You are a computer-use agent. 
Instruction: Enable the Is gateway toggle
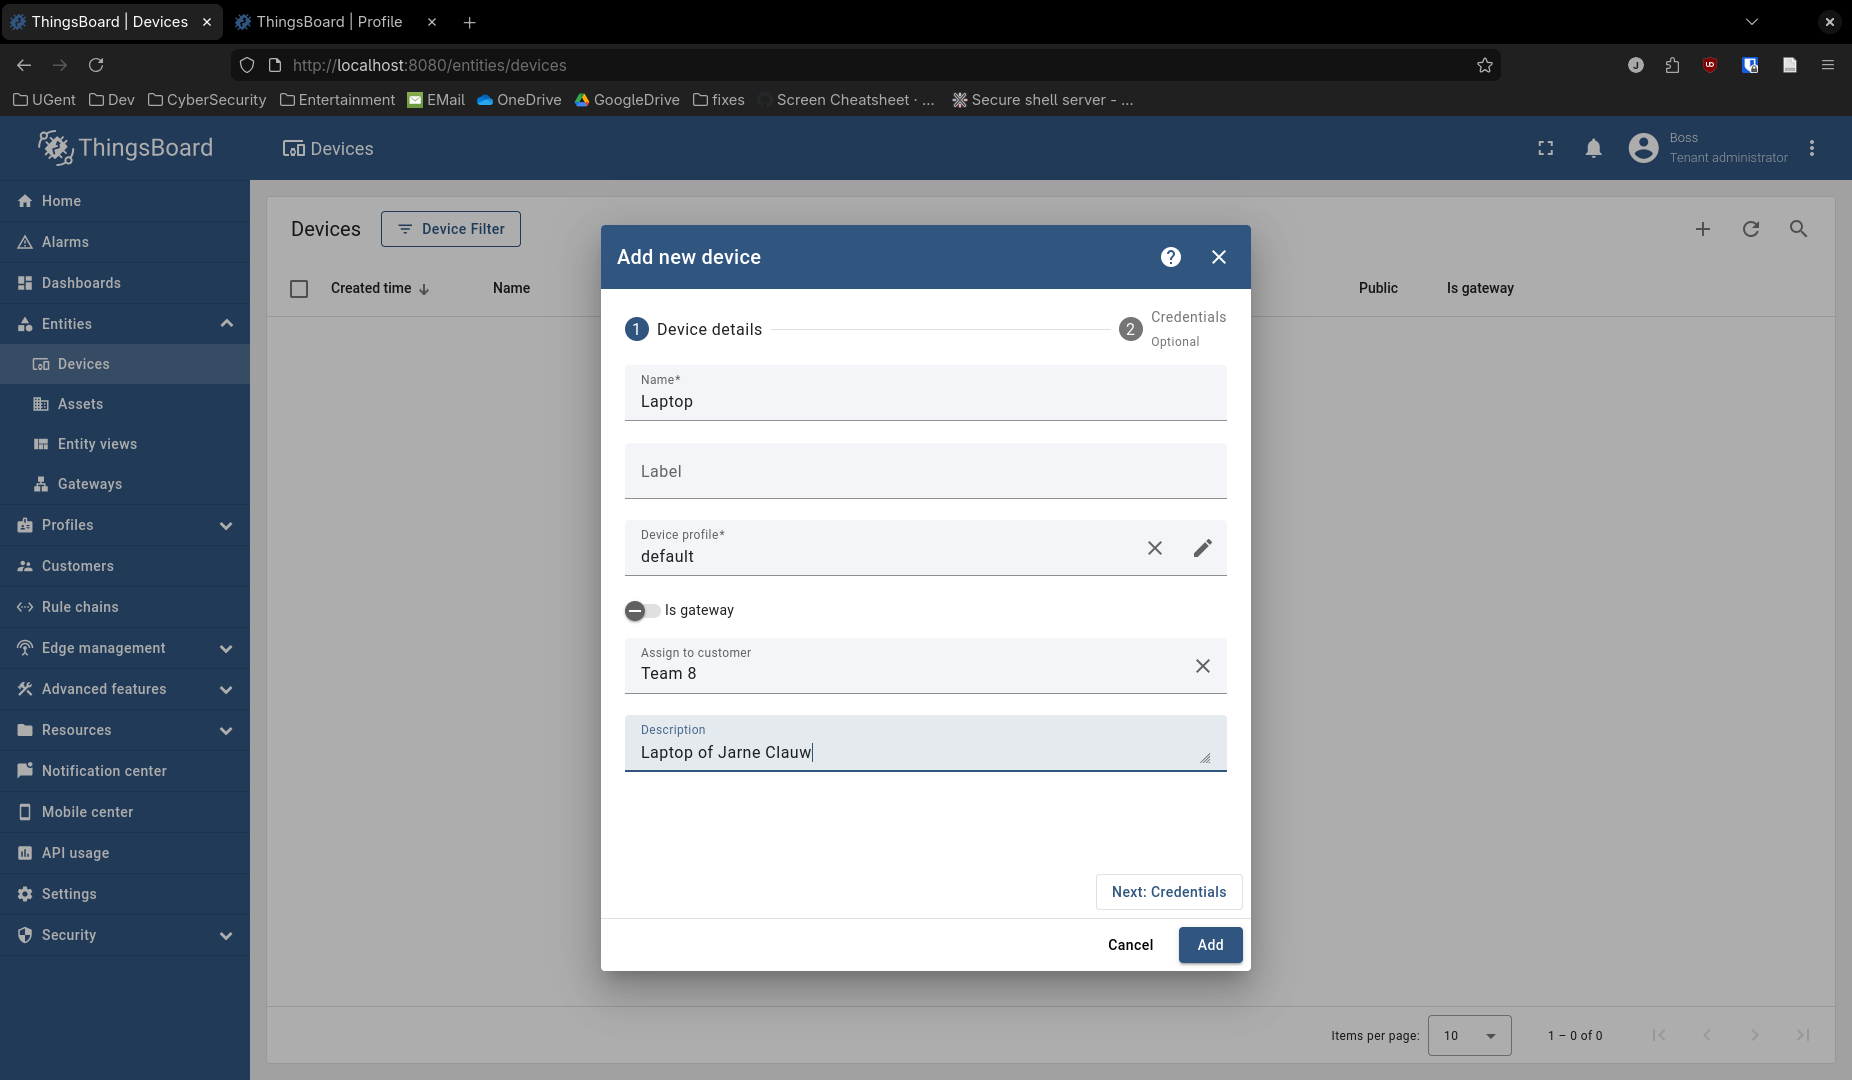642,611
